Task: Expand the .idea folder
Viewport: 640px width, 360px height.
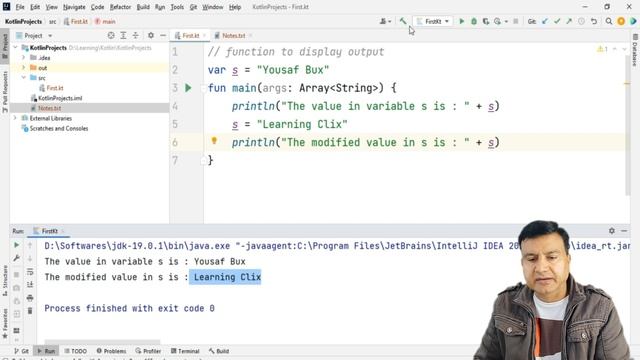Action: click(x=24, y=58)
